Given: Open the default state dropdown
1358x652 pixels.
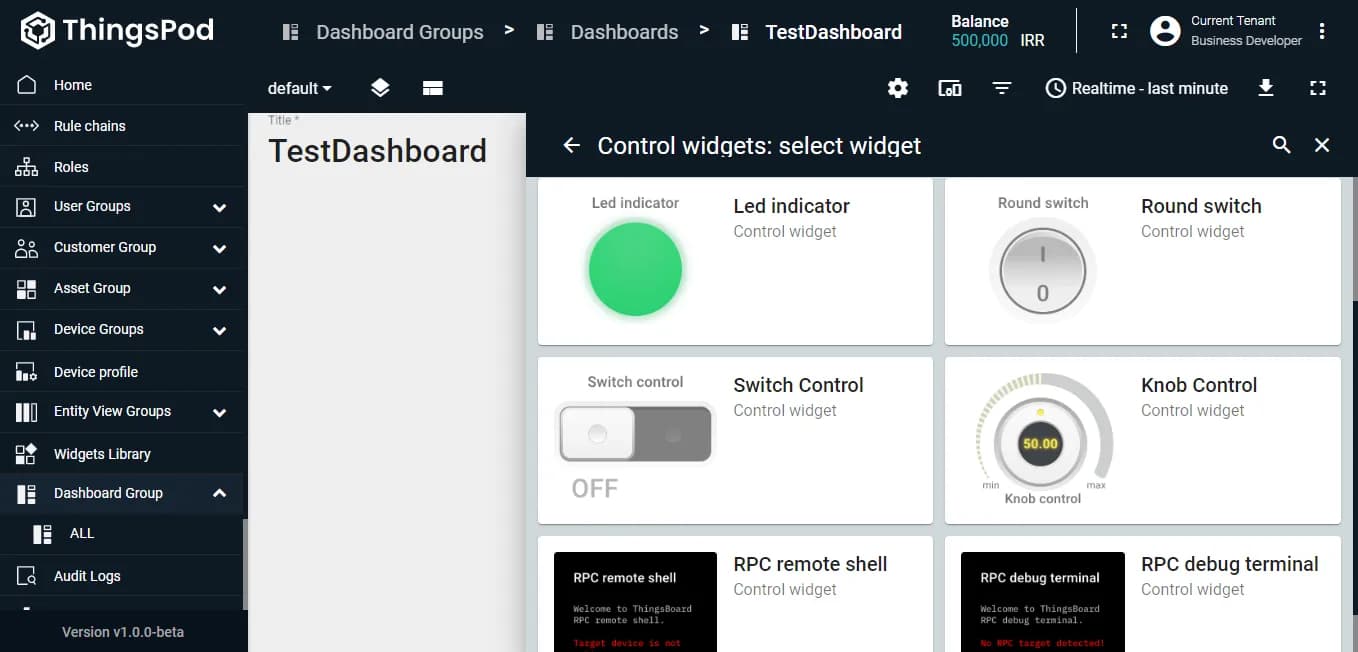Looking at the screenshot, I should [x=299, y=88].
